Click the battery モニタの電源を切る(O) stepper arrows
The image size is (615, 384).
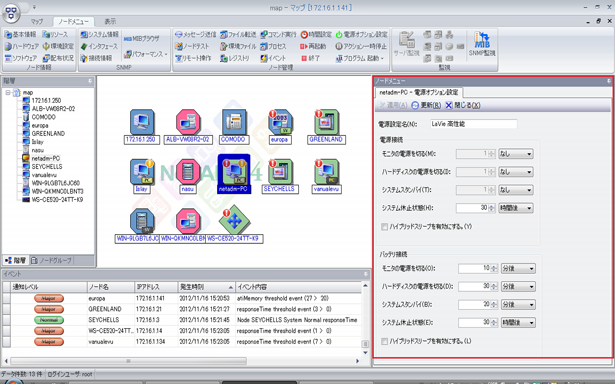click(494, 269)
